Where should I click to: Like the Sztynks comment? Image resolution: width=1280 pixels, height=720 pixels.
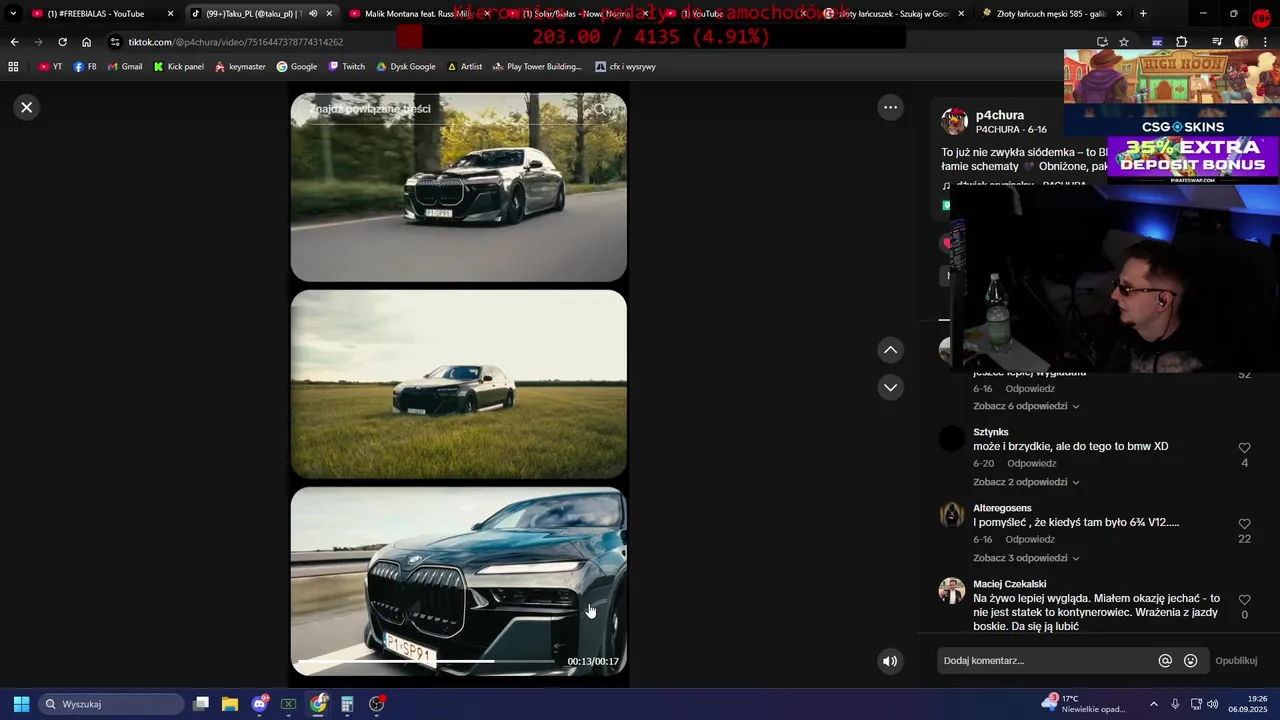1244,448
